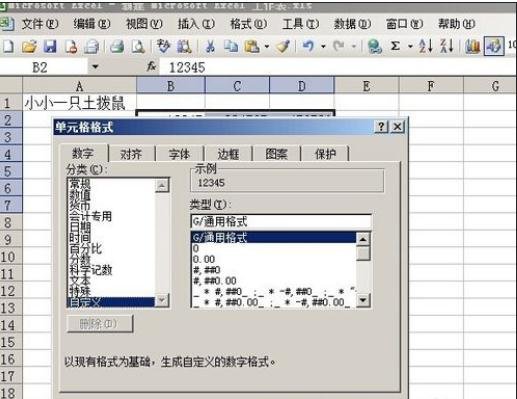Open the 数据 menu
Screen dimensions: 517x399
coord(352,24)
